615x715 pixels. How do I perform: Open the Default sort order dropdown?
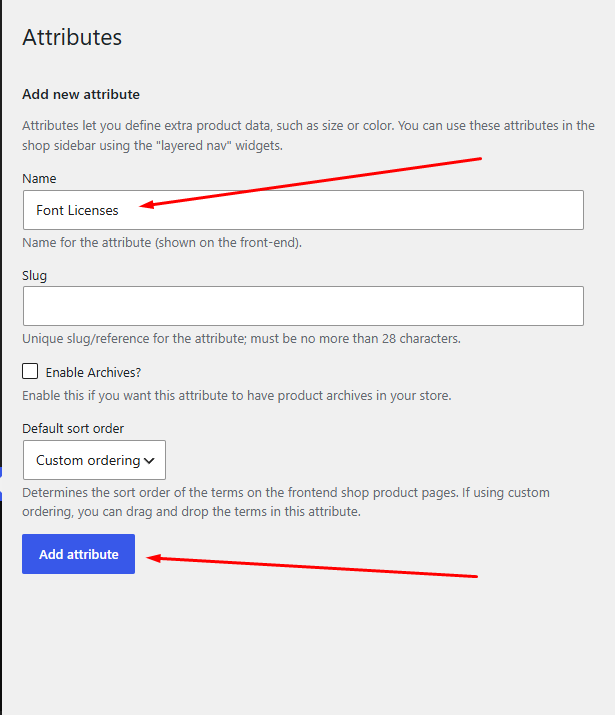pos(94,460)
